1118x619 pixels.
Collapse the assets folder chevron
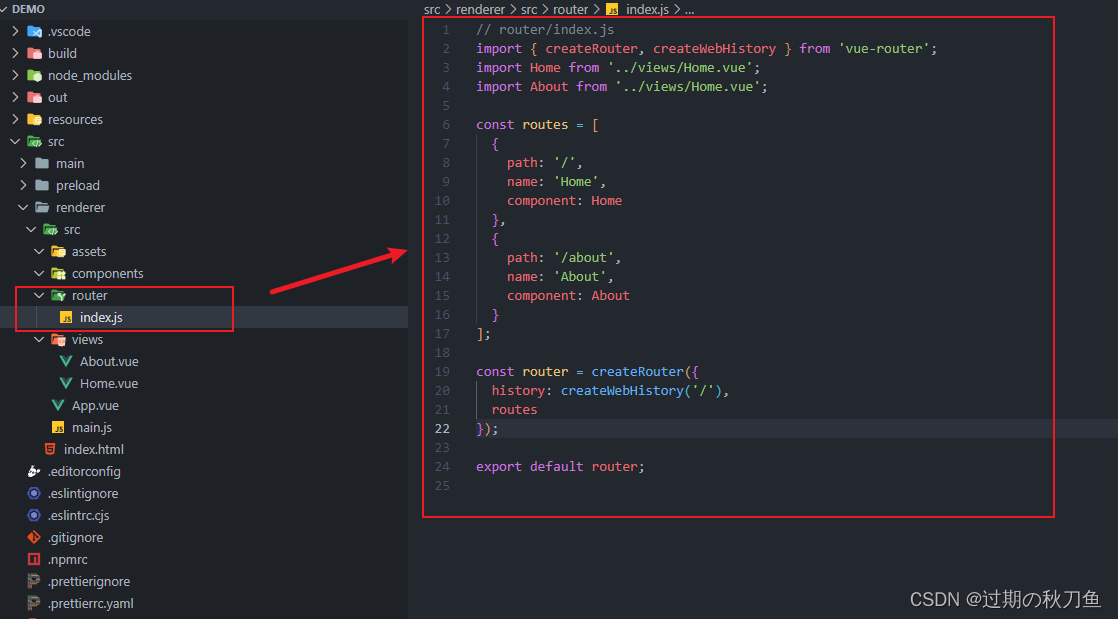coord(39,252)
